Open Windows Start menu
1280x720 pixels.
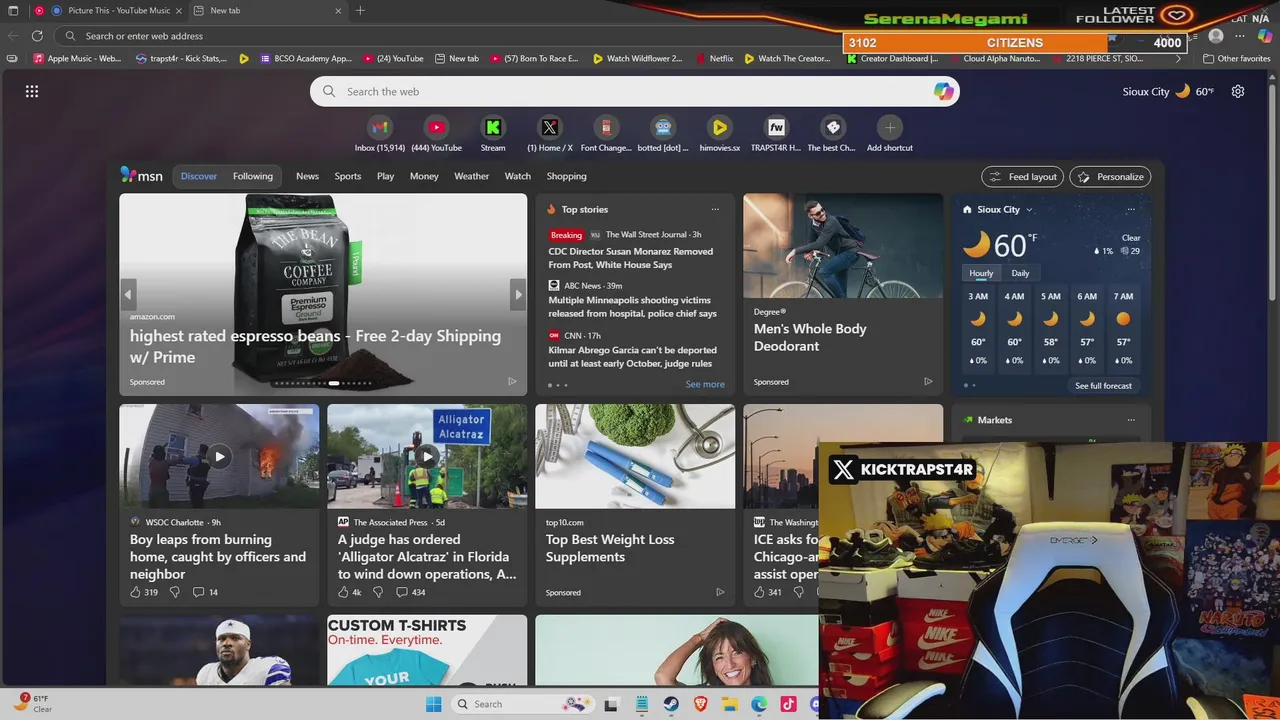coord(434,704)
